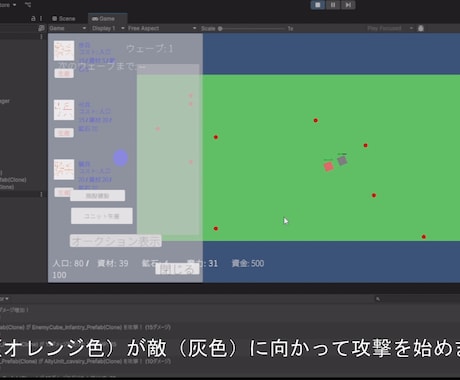Image resolution: width=460 pixels, height=380 pixels.
Task: Click the ウェーブ:1 wave label
Action: coord(150,49)
